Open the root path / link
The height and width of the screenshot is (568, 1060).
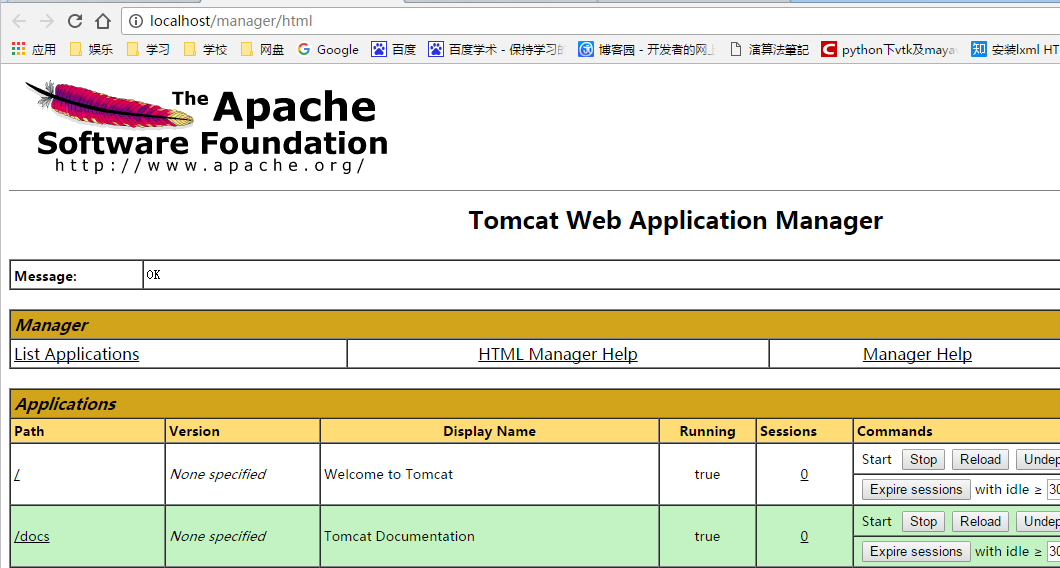[x=17, y=475]
